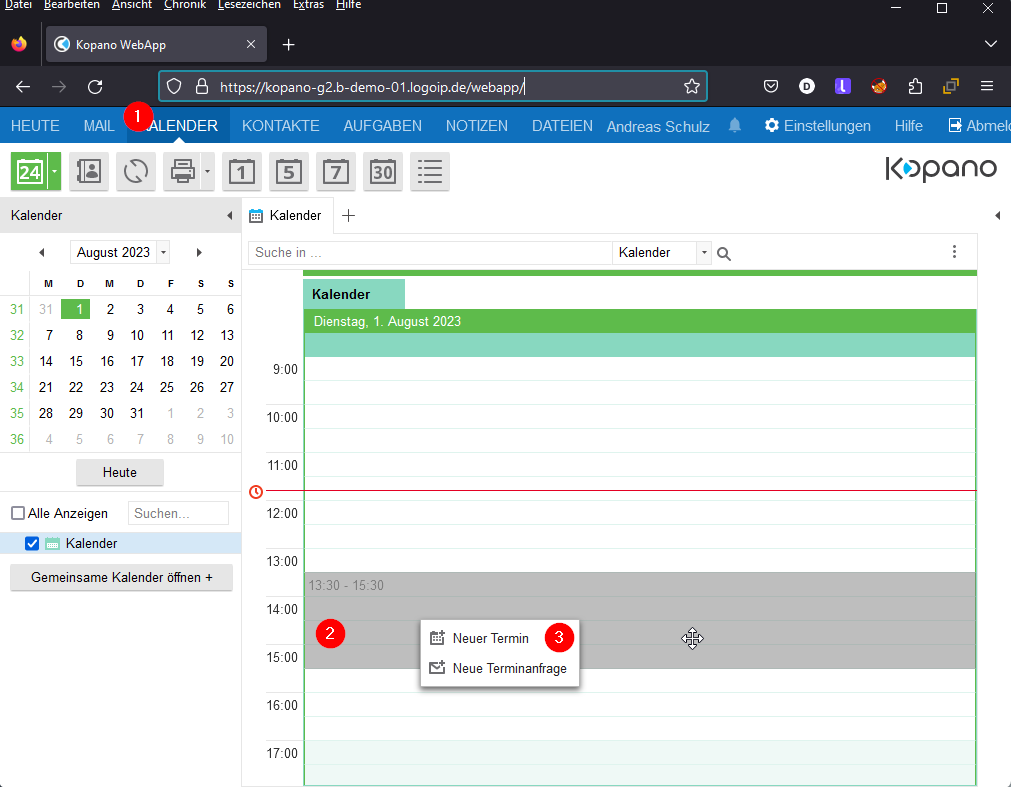1011x787 pixels.
Task: Click the Kalender label tab above day view
Action: 354,295
